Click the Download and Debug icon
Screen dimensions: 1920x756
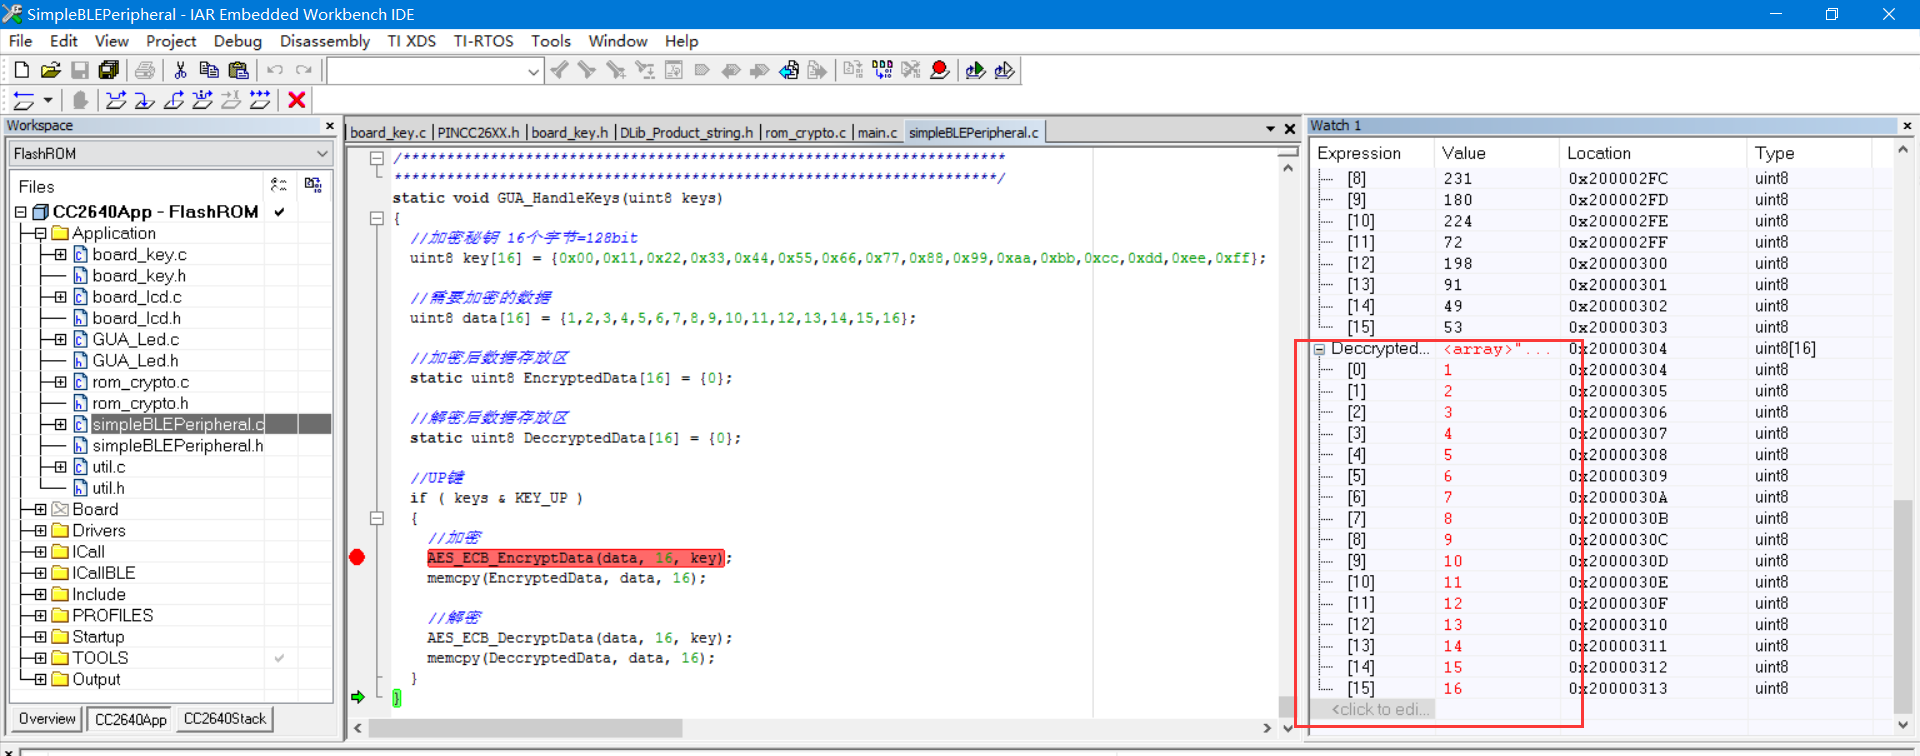[x=975, y=70]
